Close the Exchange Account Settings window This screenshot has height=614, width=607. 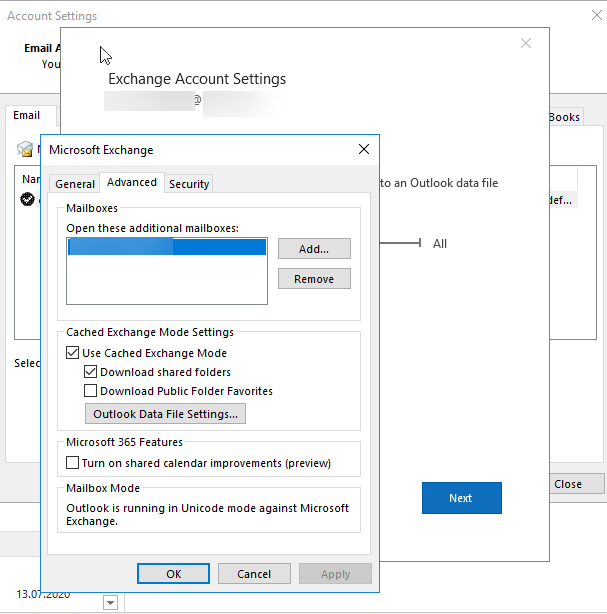[526, 43]
